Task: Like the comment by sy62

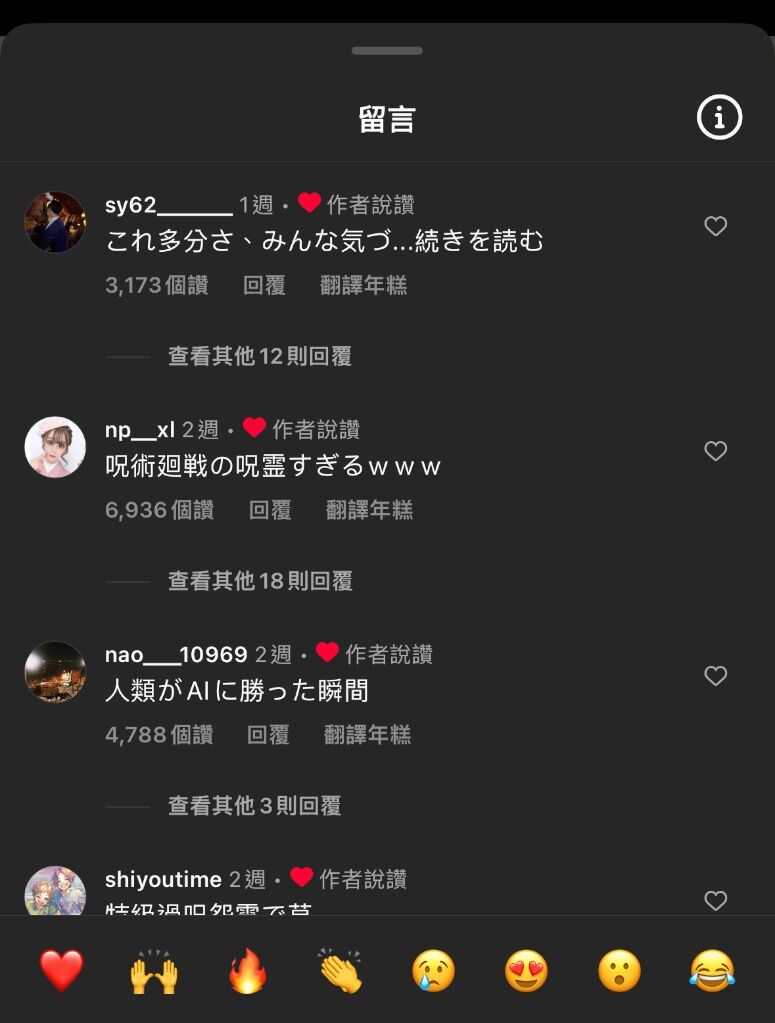Action: (x=716, y=226)
